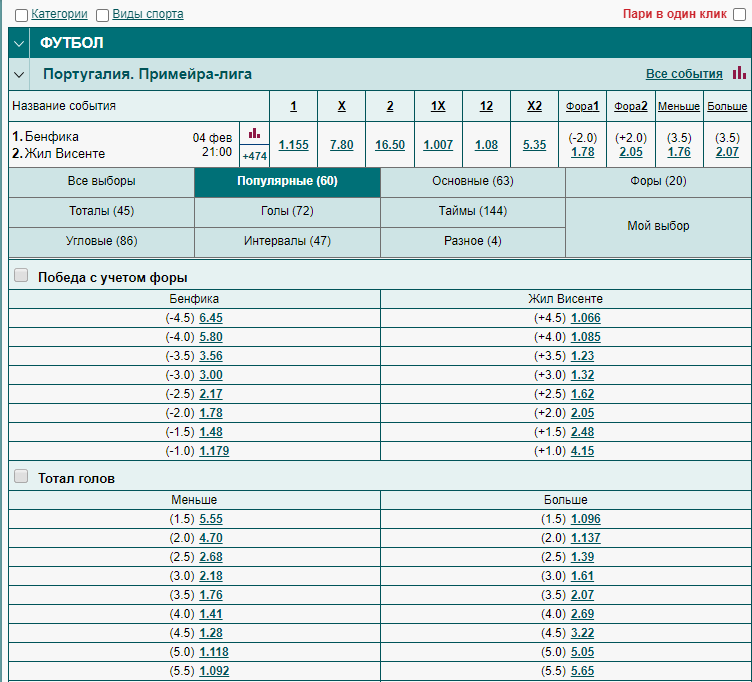
Task: Open the Мой выбор tab
Action: pos(658,226)
